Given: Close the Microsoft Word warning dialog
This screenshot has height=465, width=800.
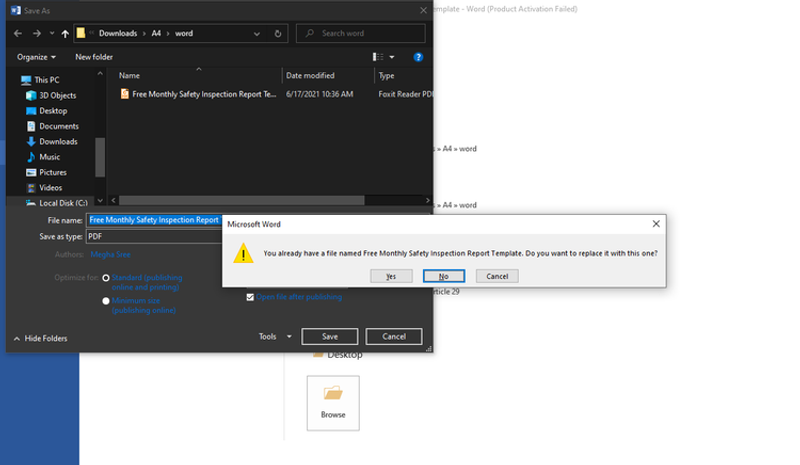Looking at the screenshot, I should (656, 224).
